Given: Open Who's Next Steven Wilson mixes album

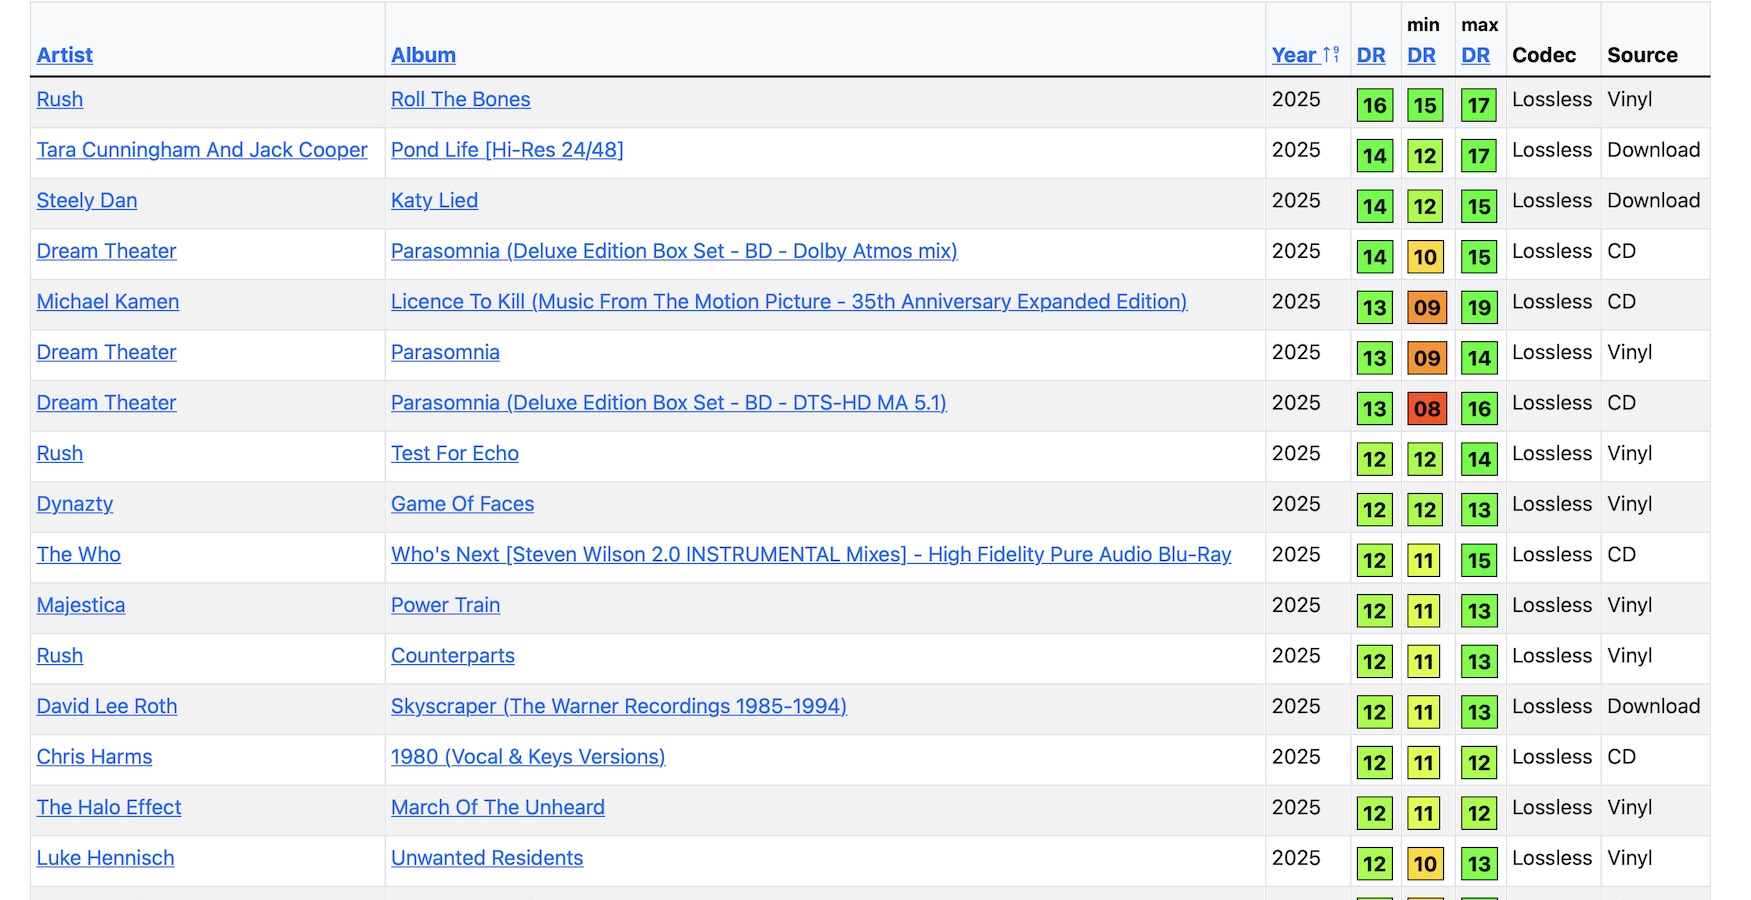Looking at the screenshot, I should coord(810,555).
